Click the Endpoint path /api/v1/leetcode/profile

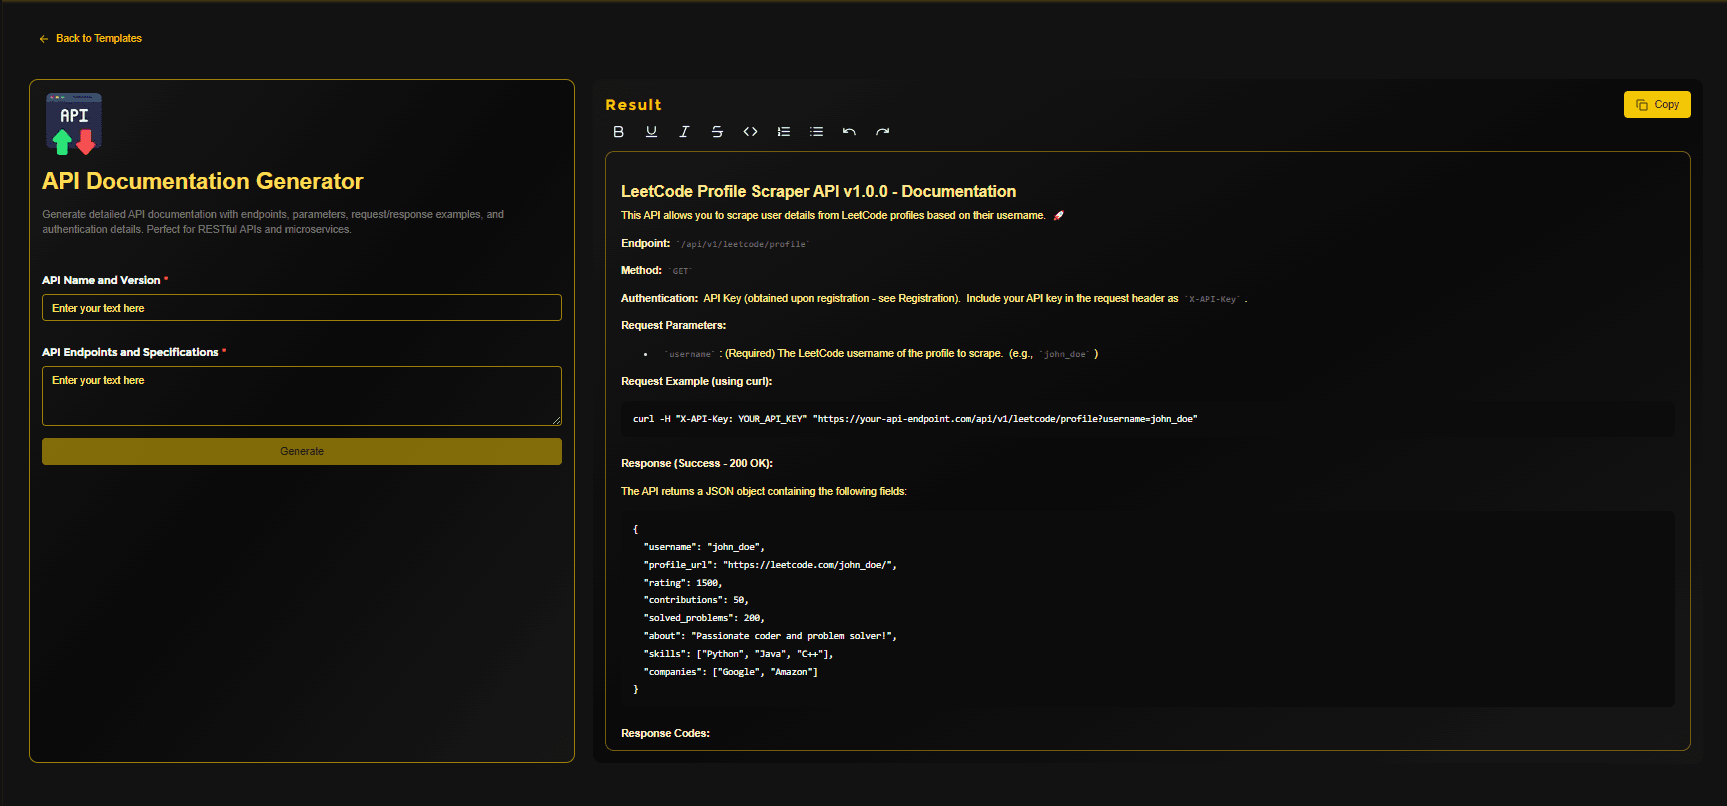(x=743, y=244)
